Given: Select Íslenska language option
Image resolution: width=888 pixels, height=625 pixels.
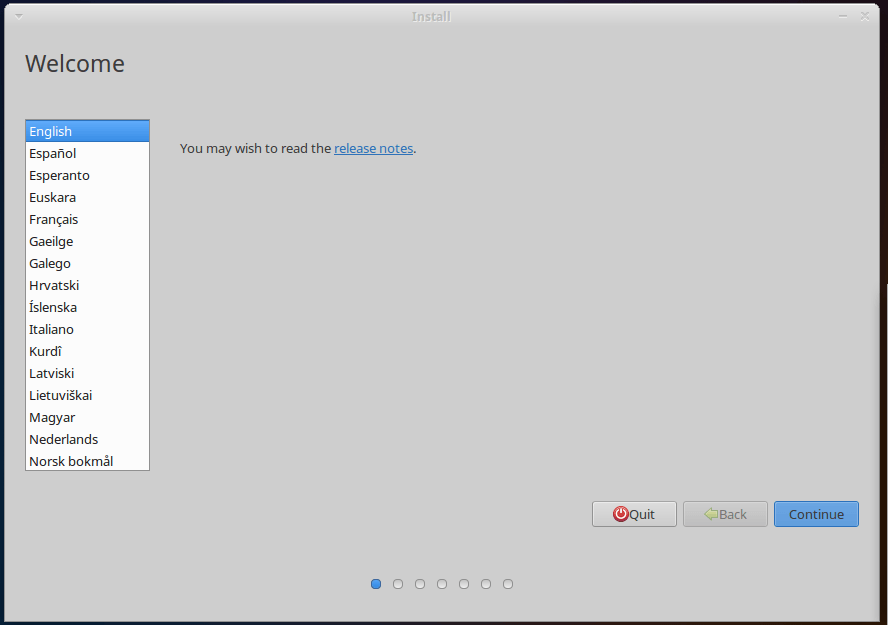Looking at the screenshot, I should point(87,307).
